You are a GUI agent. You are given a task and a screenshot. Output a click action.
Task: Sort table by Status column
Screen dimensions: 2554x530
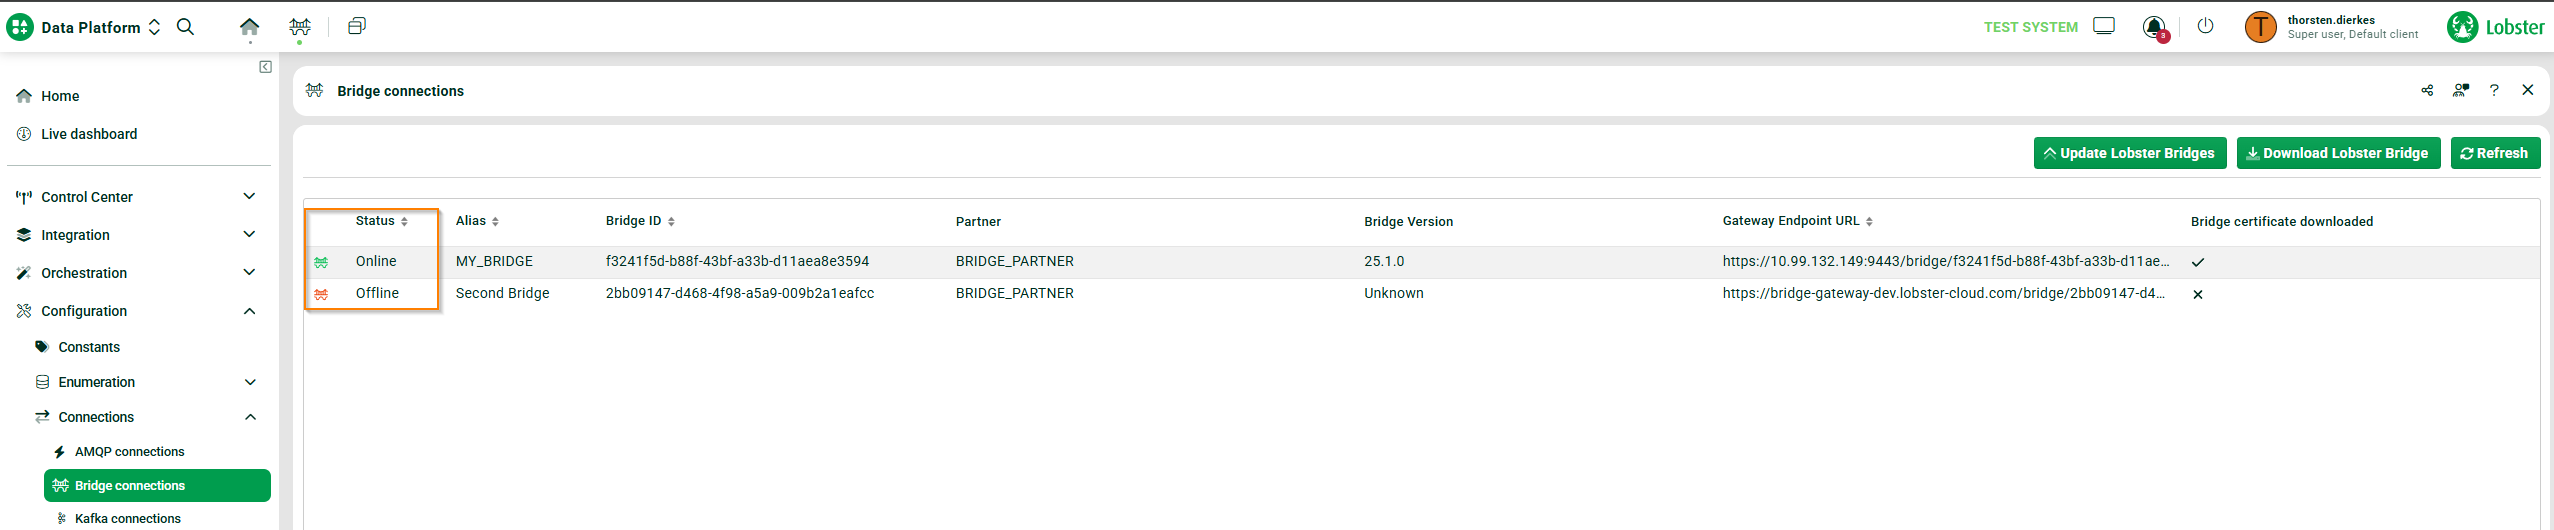(x=381, y=221)
